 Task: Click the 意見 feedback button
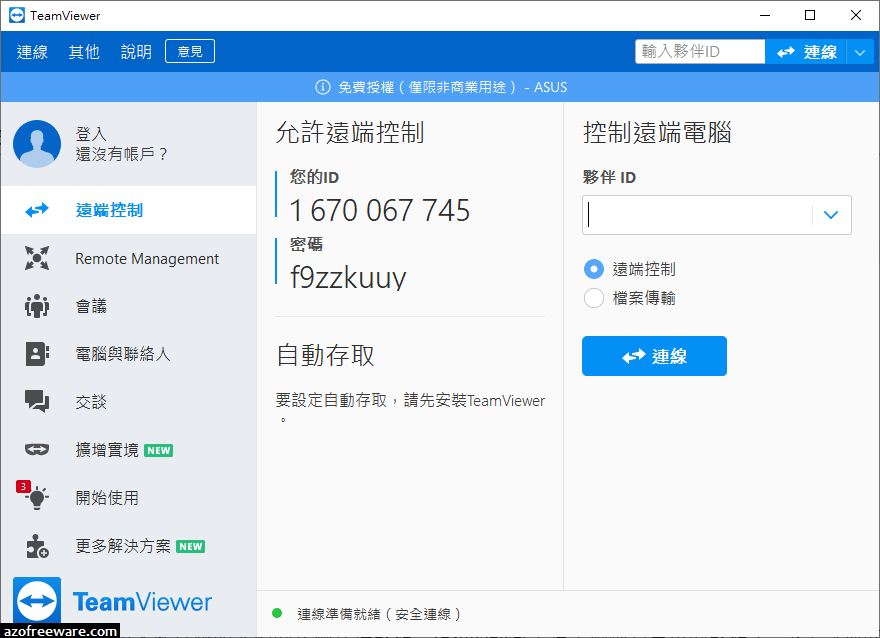click(190, 52)
